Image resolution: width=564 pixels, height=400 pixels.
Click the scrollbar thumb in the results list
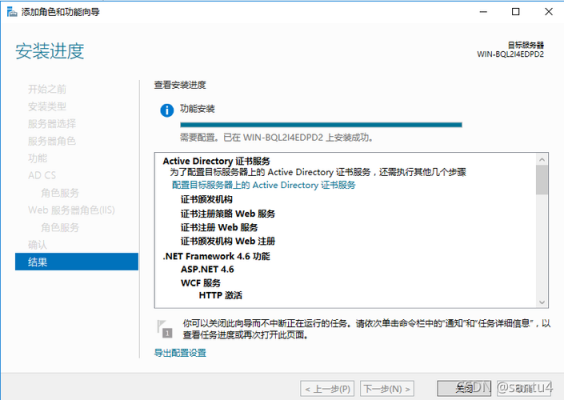[542, 179]
